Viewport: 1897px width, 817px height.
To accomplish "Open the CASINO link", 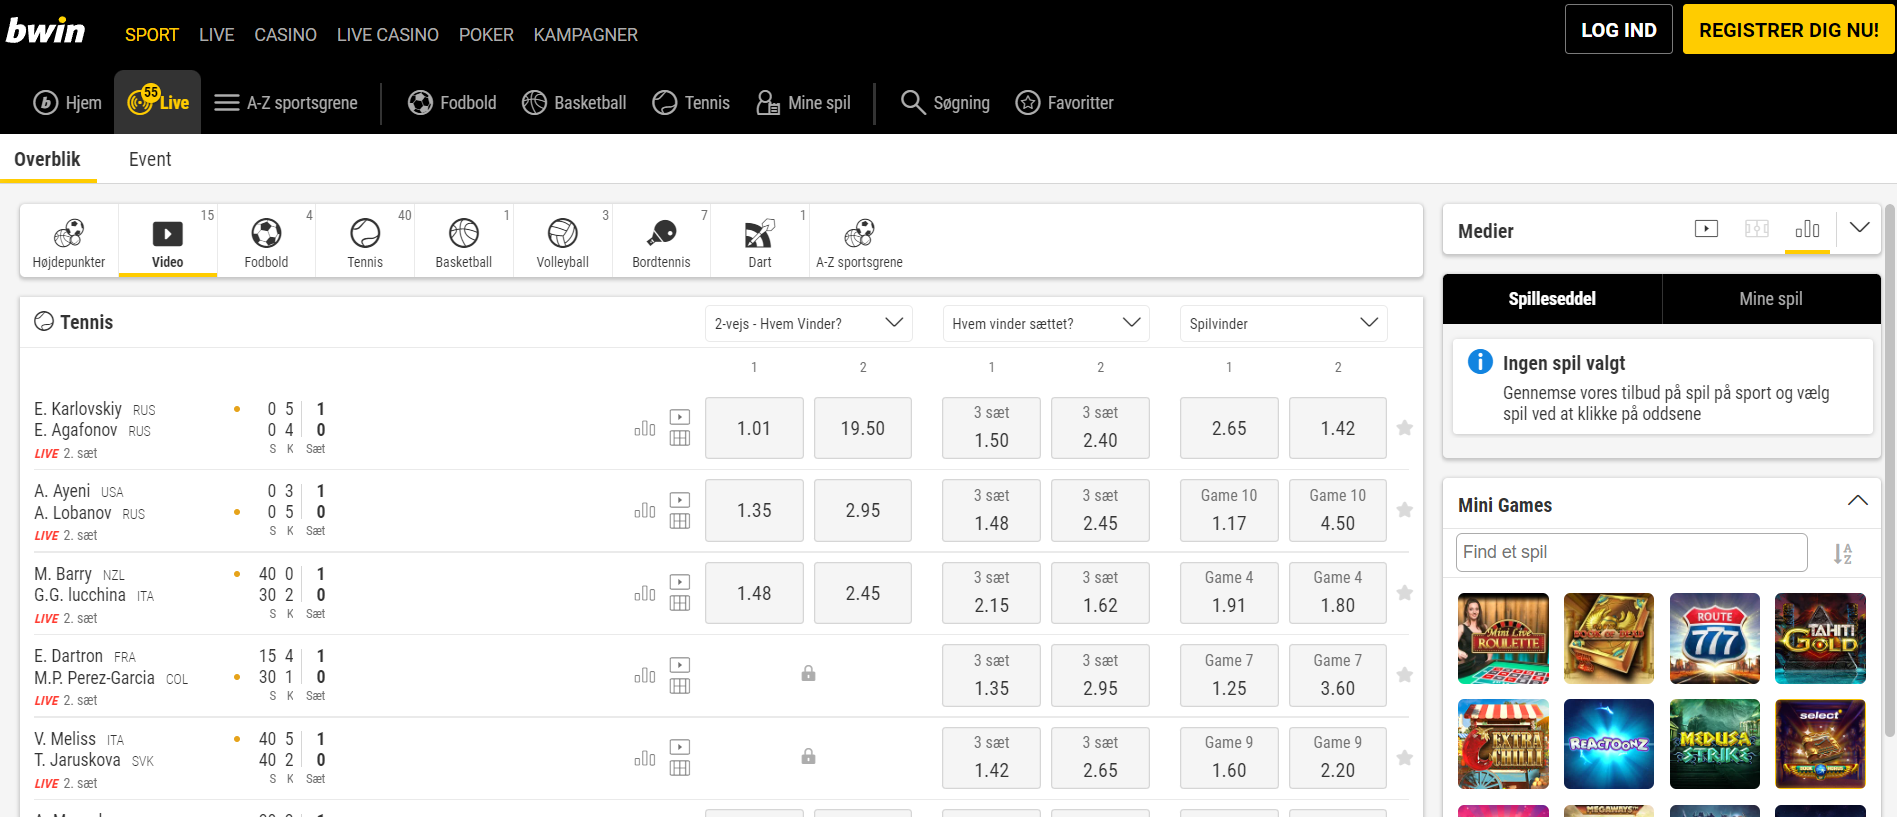I will 285,35.
